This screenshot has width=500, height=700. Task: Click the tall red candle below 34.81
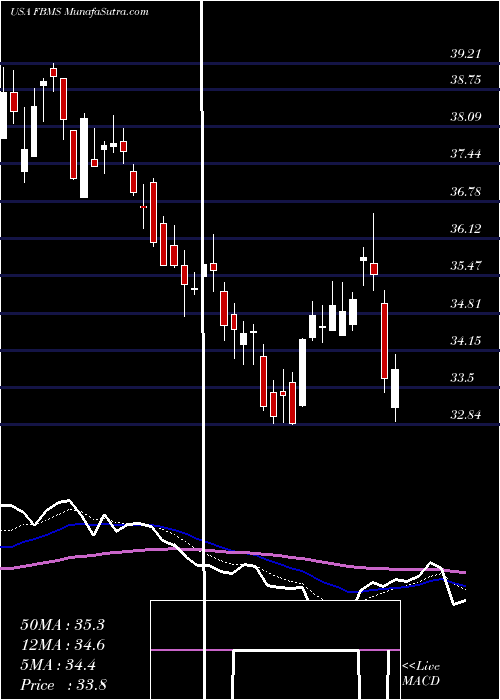(384, 341)
